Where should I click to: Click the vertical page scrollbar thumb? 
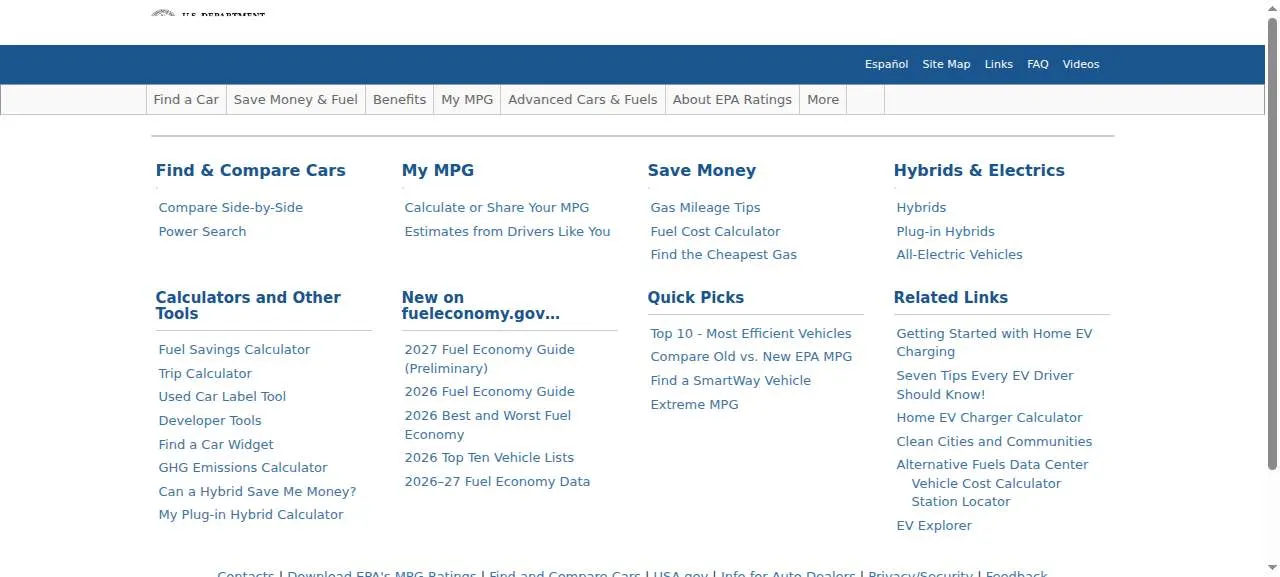click(x=1272, y=242)
